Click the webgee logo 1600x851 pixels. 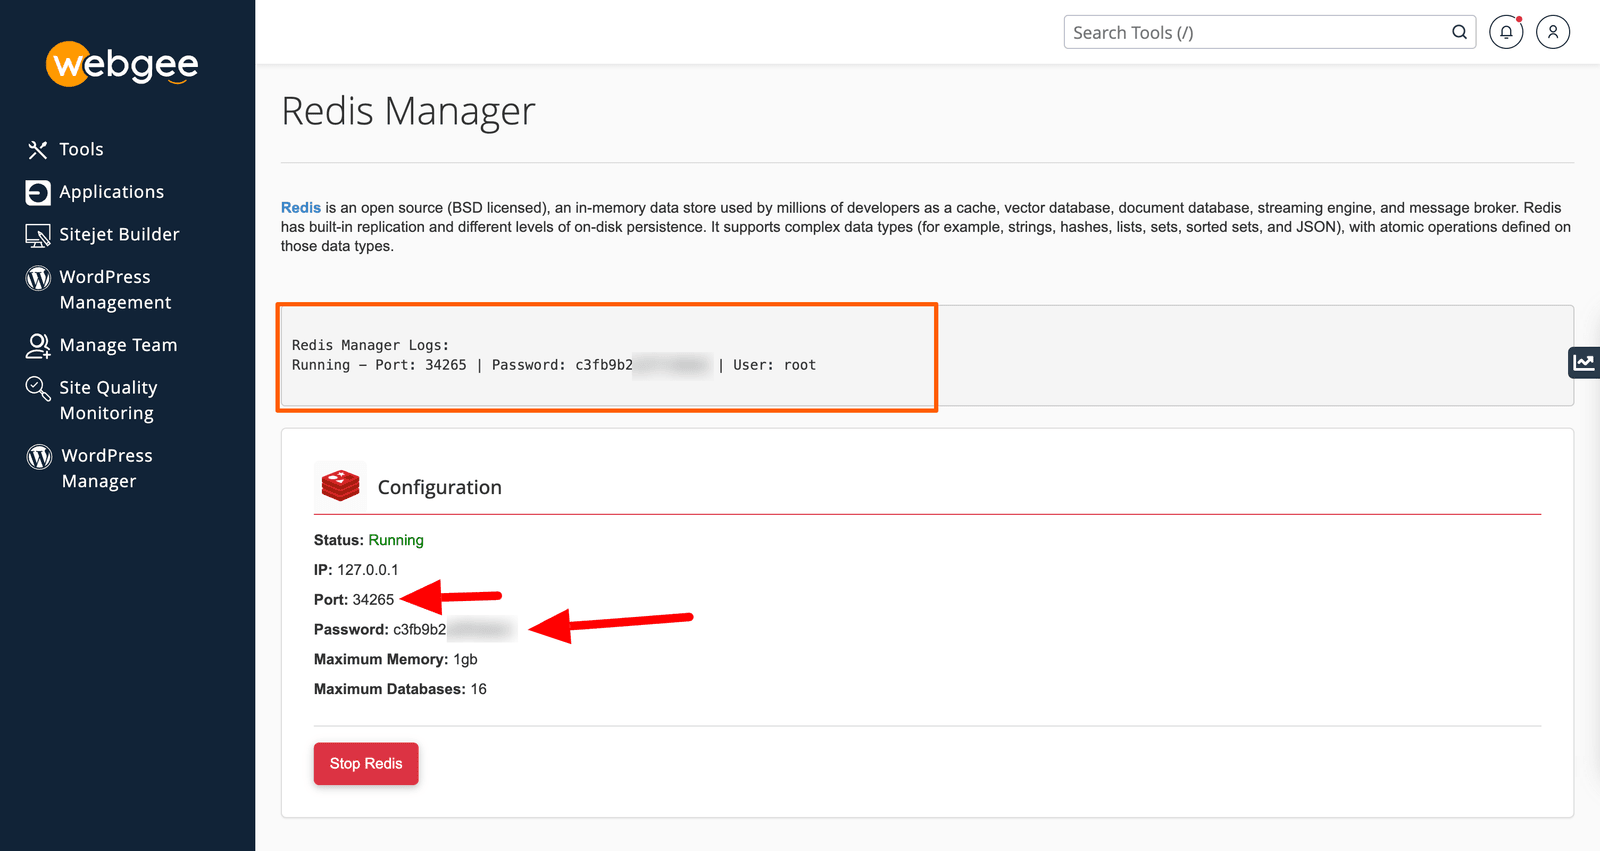122,64
